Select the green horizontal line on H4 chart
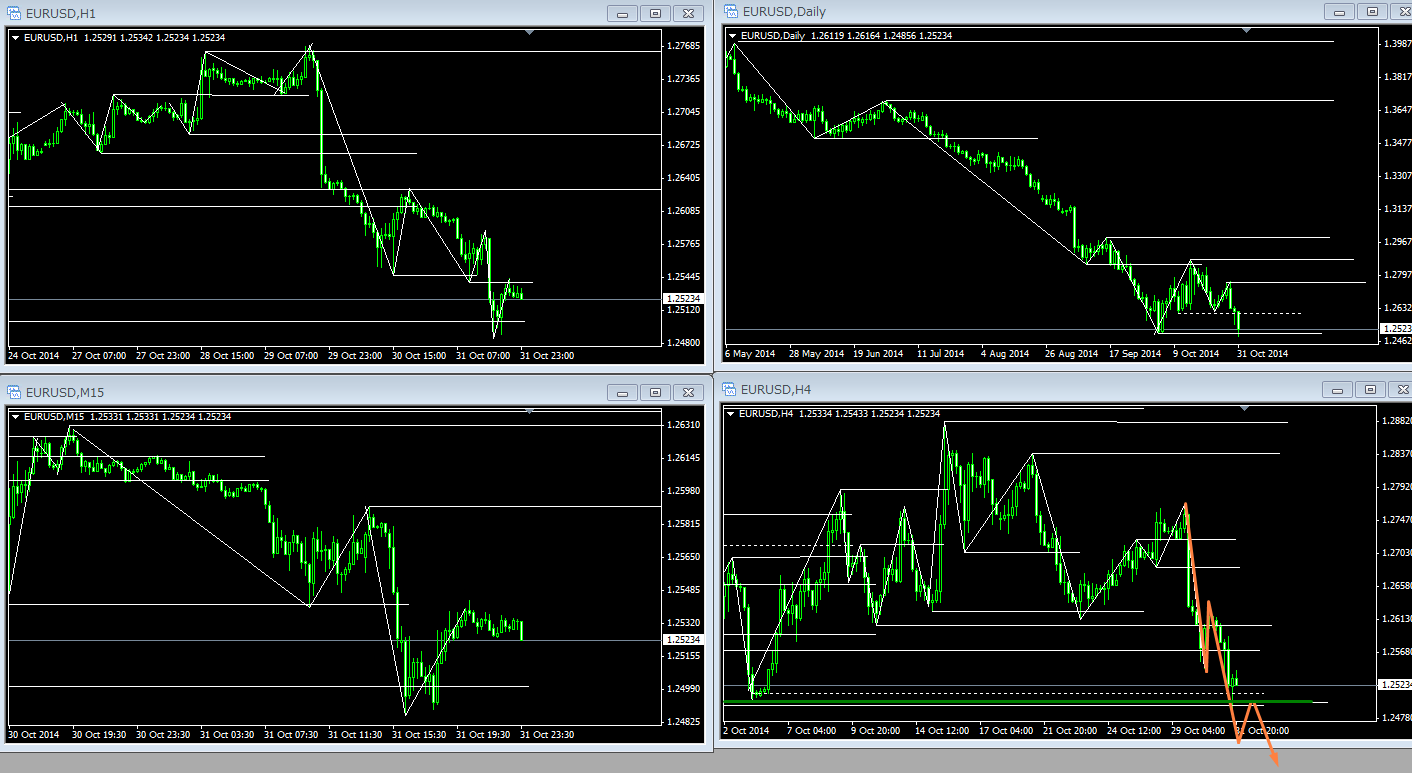1412x773 pixels. tap(1000, 702)
